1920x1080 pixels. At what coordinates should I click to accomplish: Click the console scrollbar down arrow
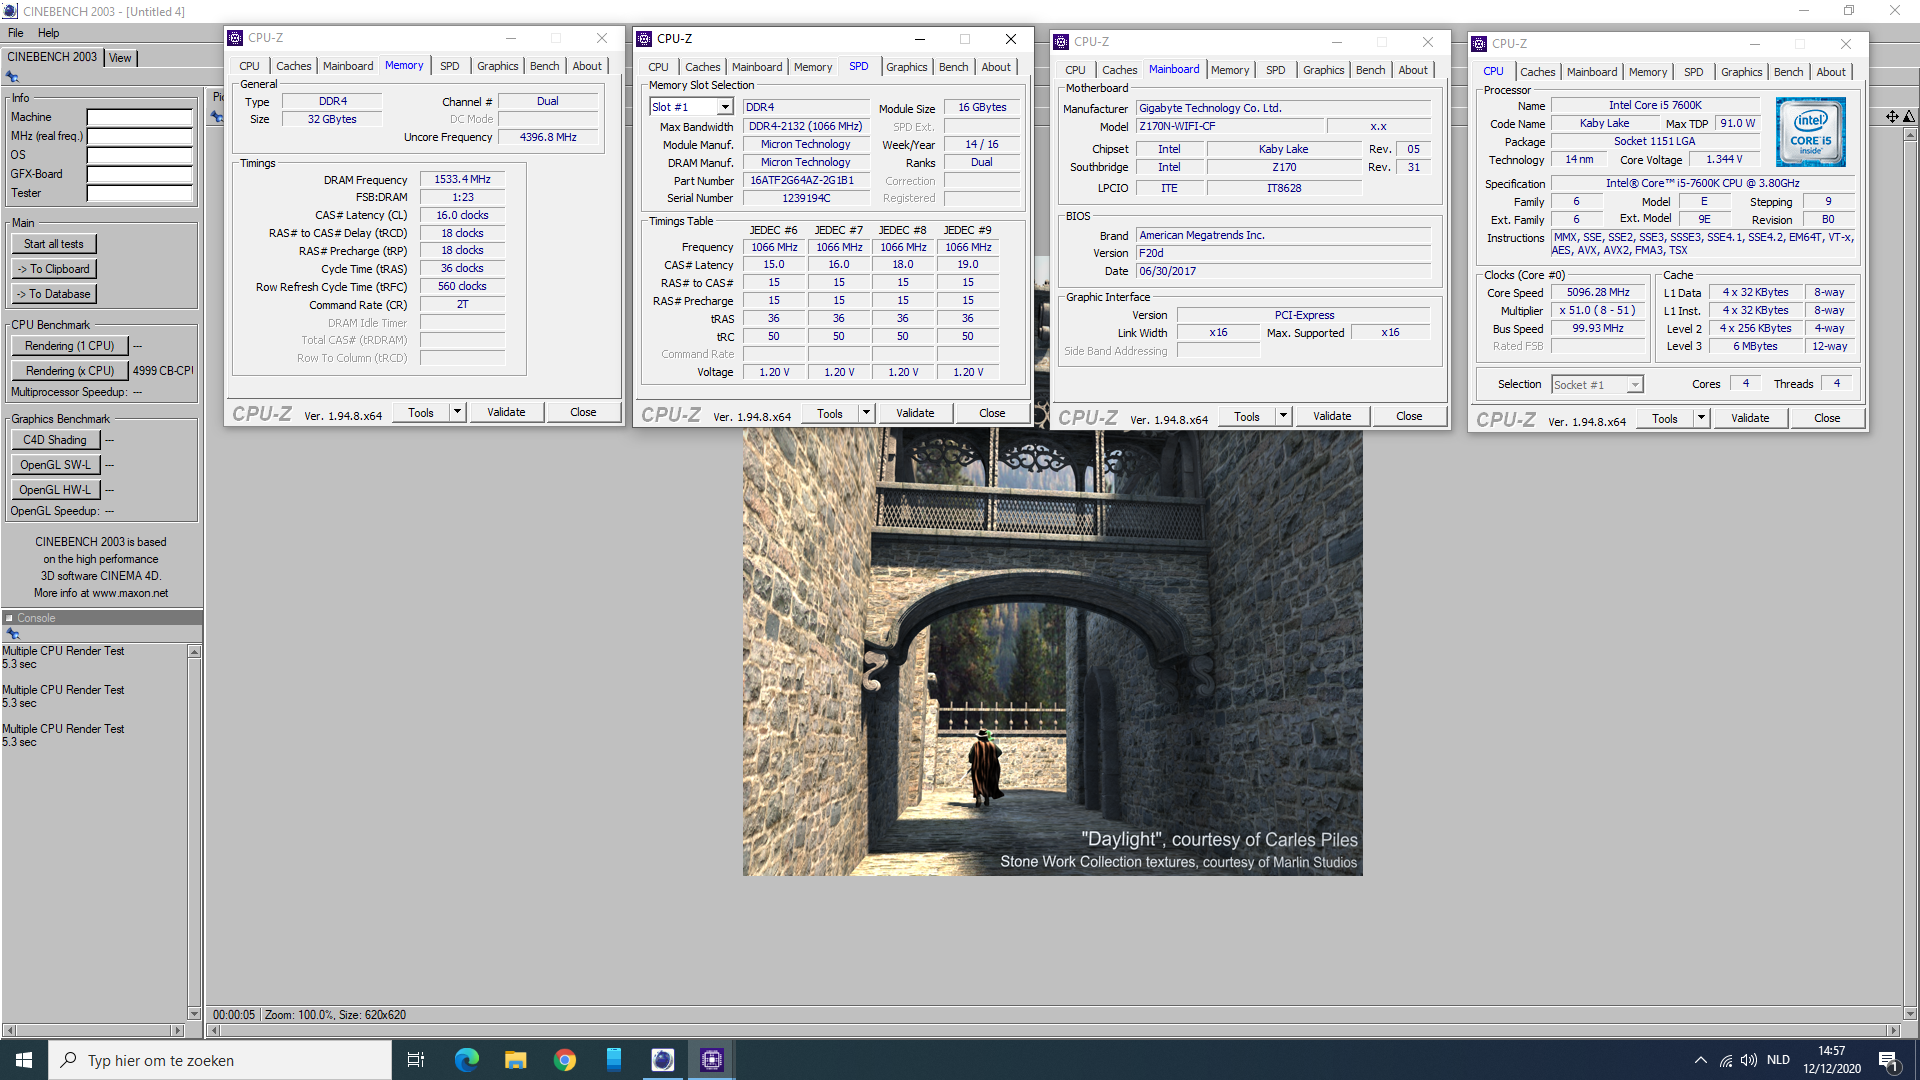coord(194,1013)
